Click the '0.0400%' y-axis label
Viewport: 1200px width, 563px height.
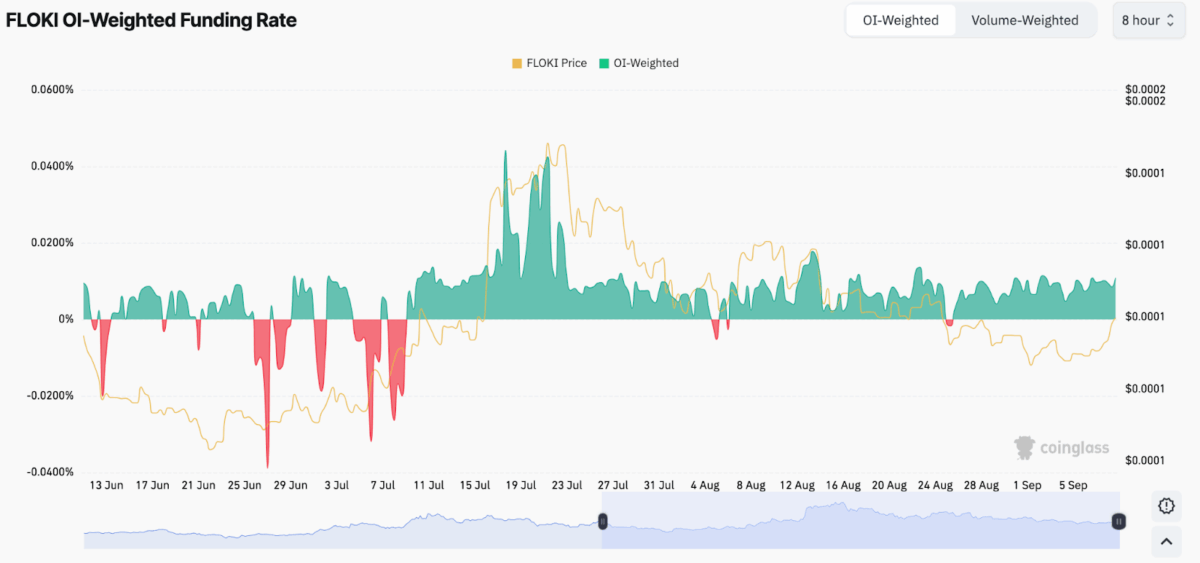[52, 166]
